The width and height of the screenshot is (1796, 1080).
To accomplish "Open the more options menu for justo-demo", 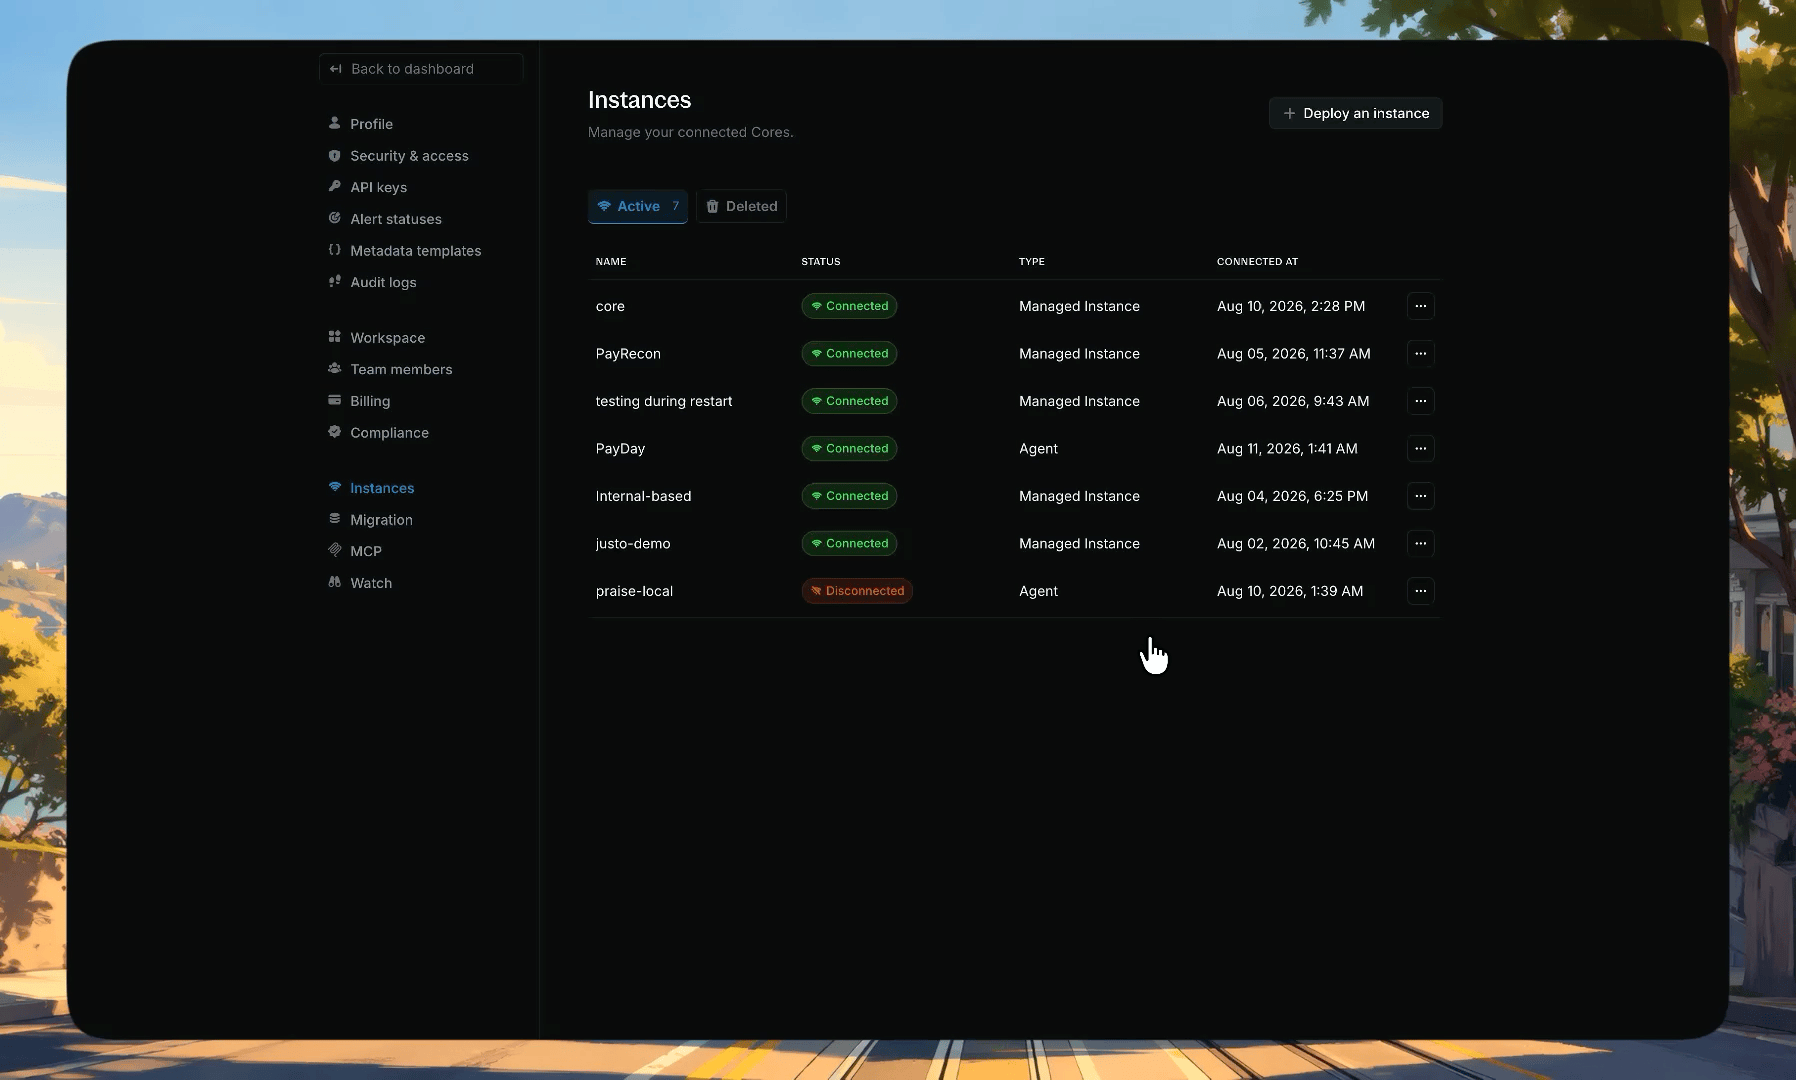I will coord(1420,543).
